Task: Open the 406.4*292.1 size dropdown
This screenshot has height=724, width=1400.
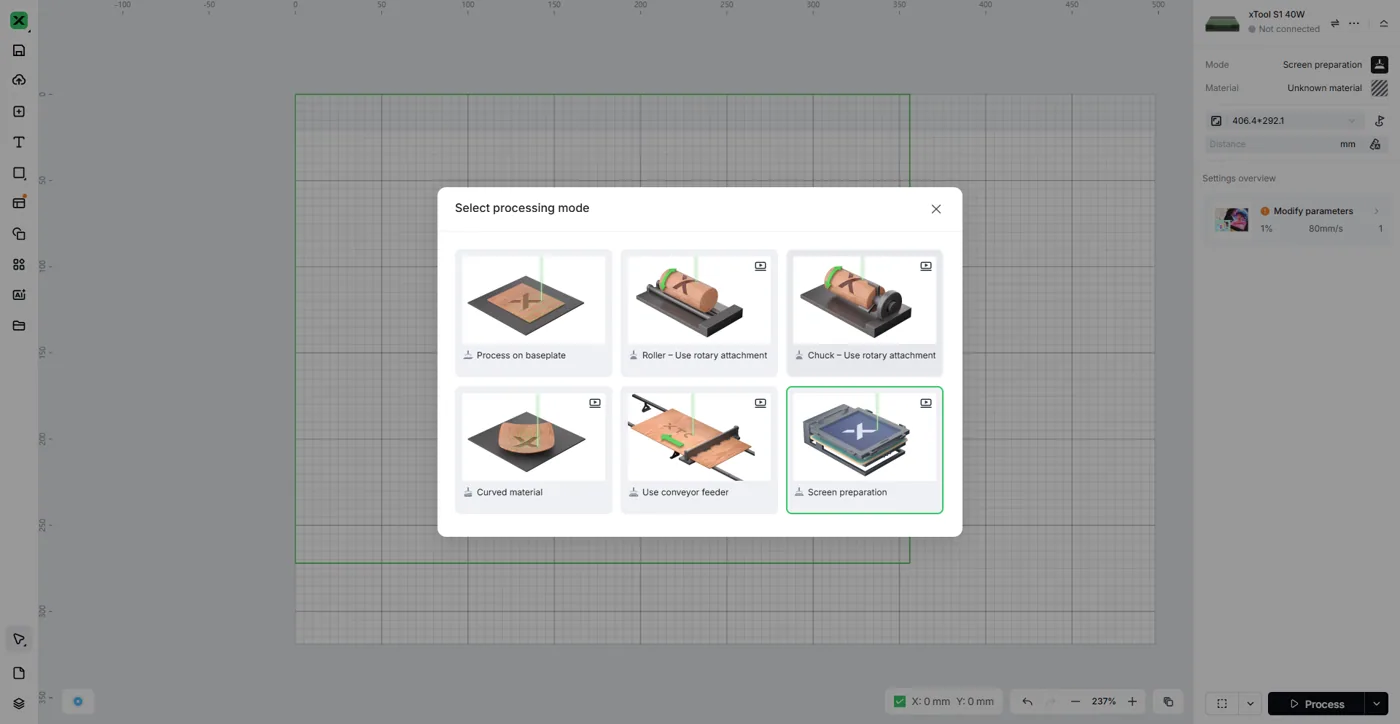Action: pyautogui.click(x=1284, y=121)
